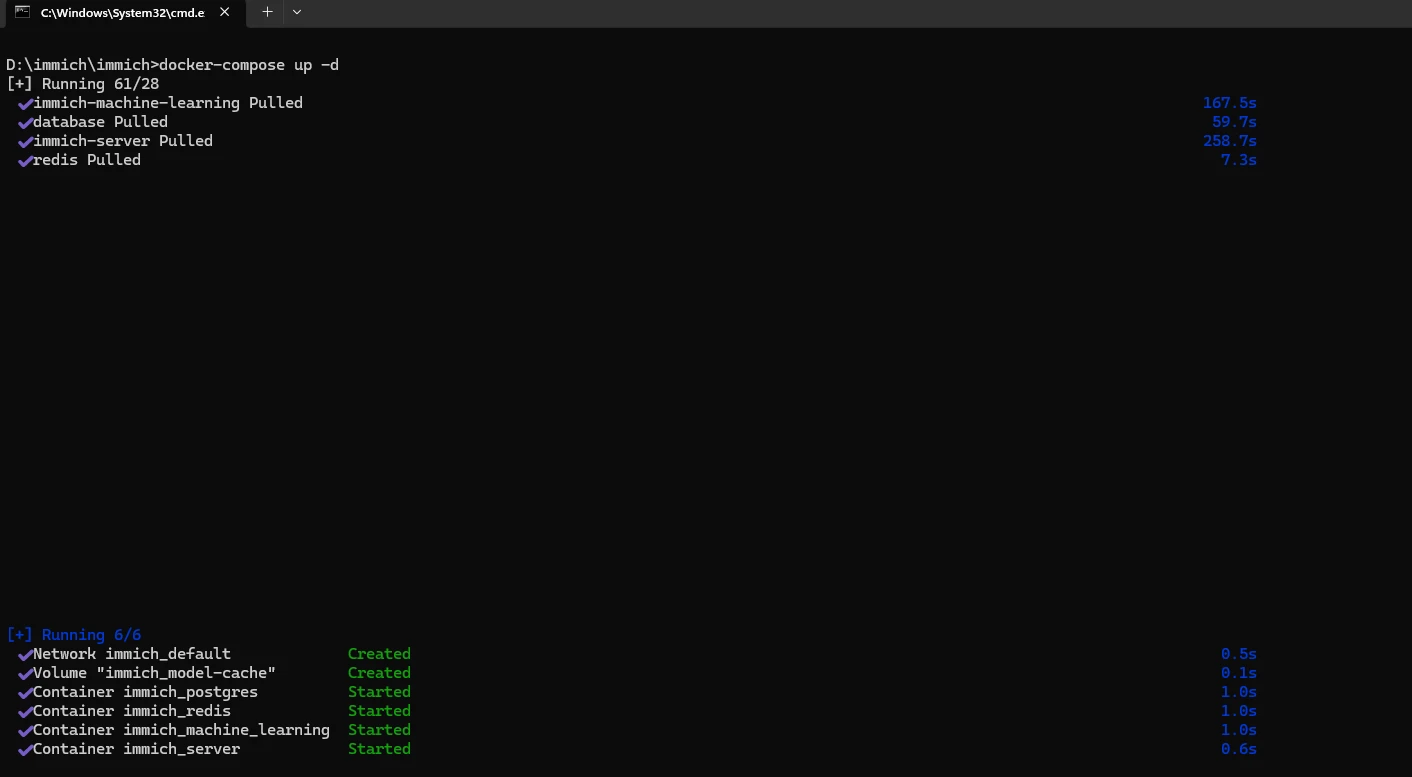Click the Container immich_redis line text
This screenshot has width=1412, height=777.
131,711
